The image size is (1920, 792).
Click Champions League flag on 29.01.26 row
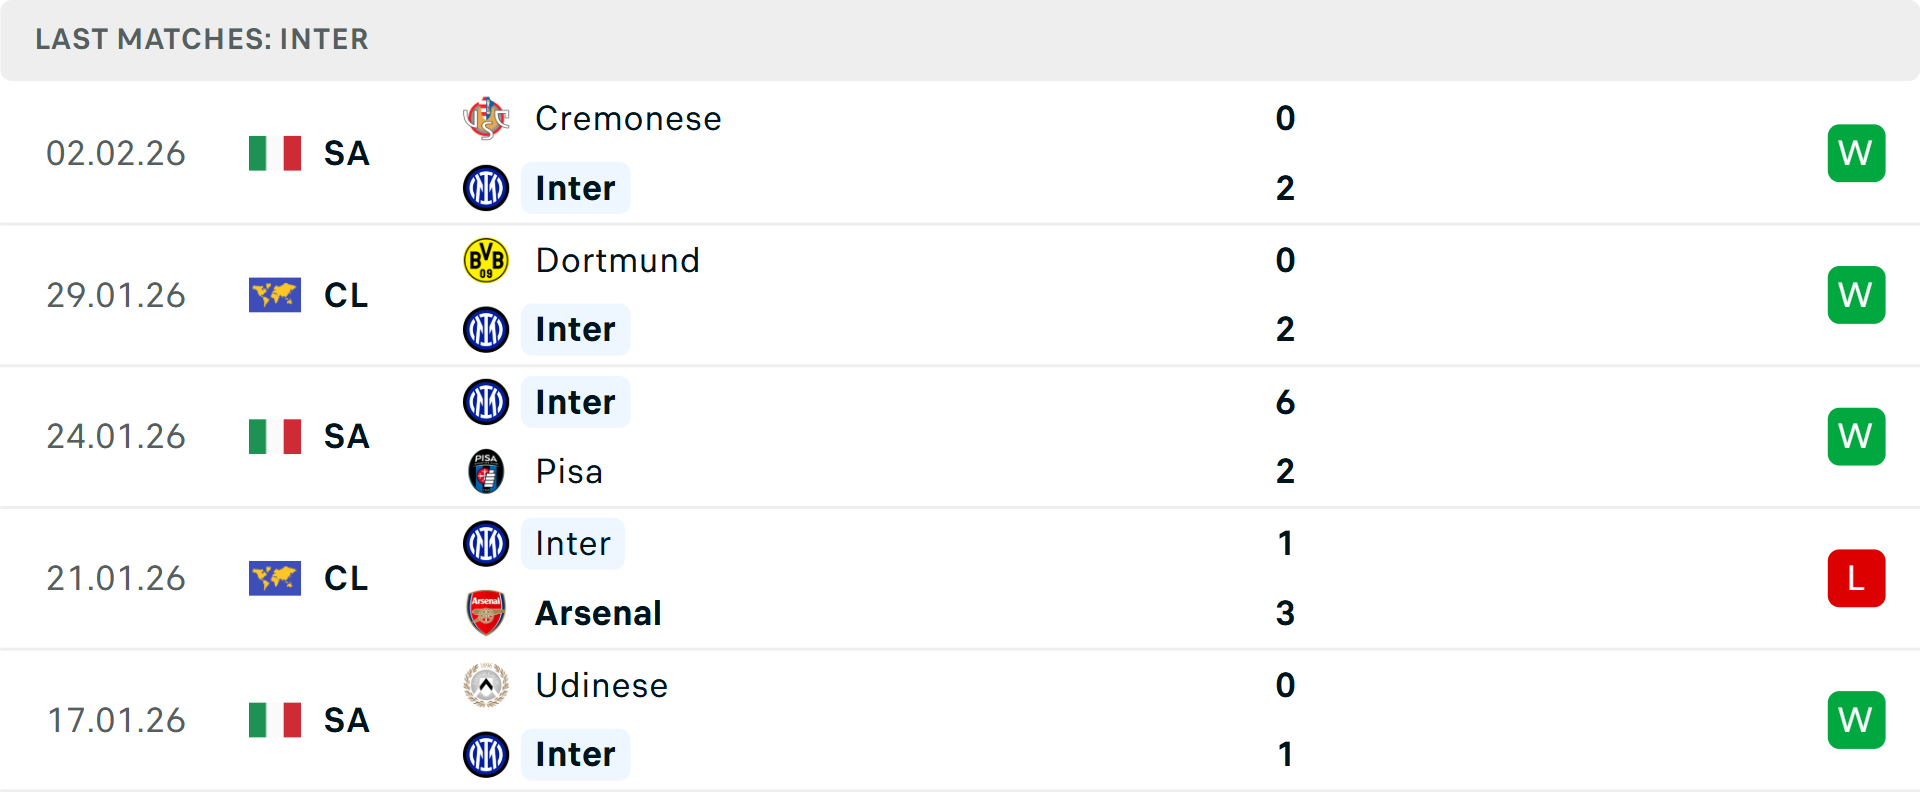(x=275, y=295)
